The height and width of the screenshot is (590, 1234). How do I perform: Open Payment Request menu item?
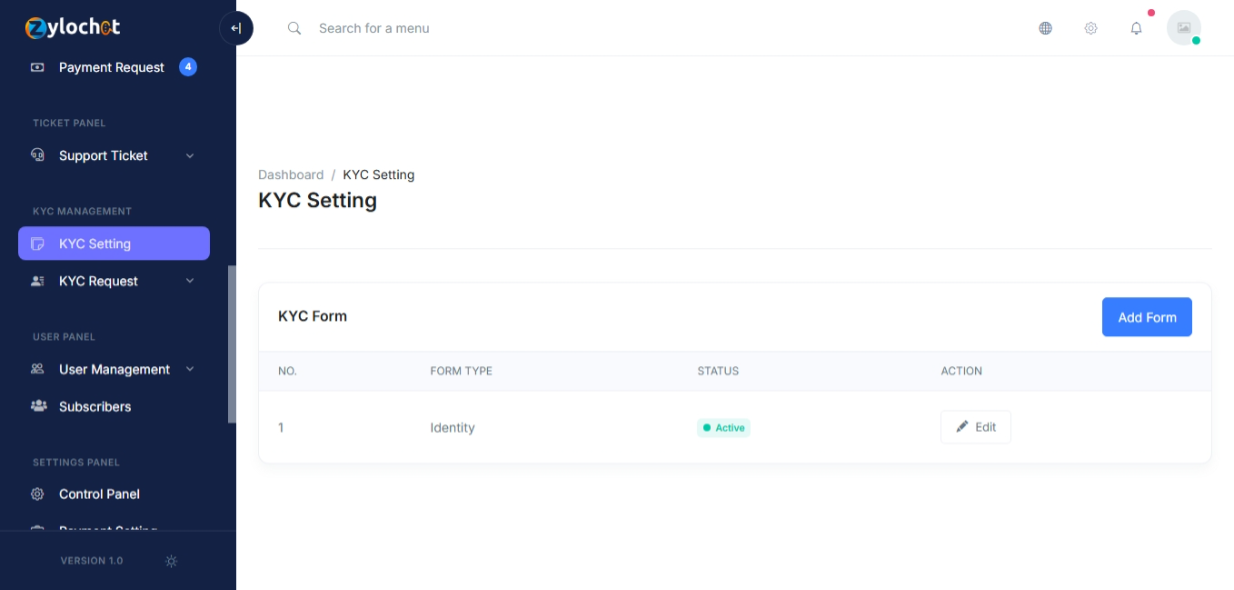pos(111,67)
